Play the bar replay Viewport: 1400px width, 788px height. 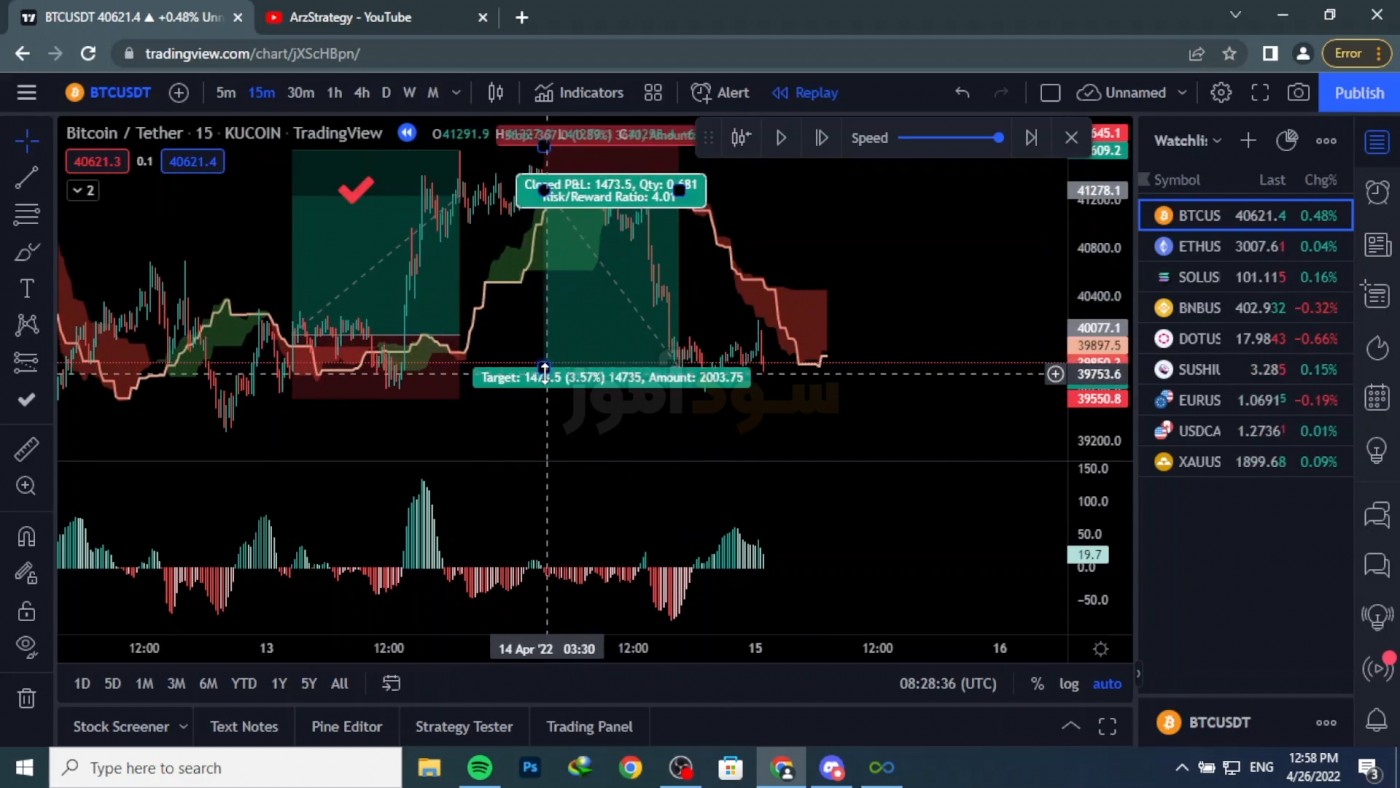781,138
